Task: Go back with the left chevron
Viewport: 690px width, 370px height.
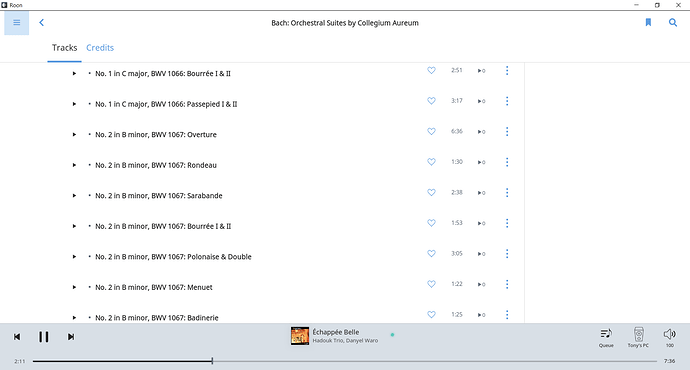Action: 42,22
